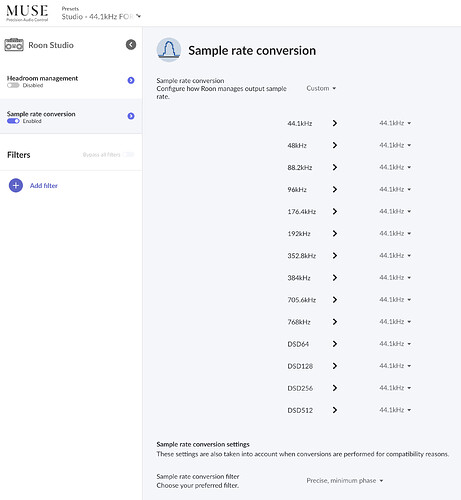The image size is (461, 500).
Task: Collapse sidebar with the back arrow icon
Action: (x=131, y=44)
